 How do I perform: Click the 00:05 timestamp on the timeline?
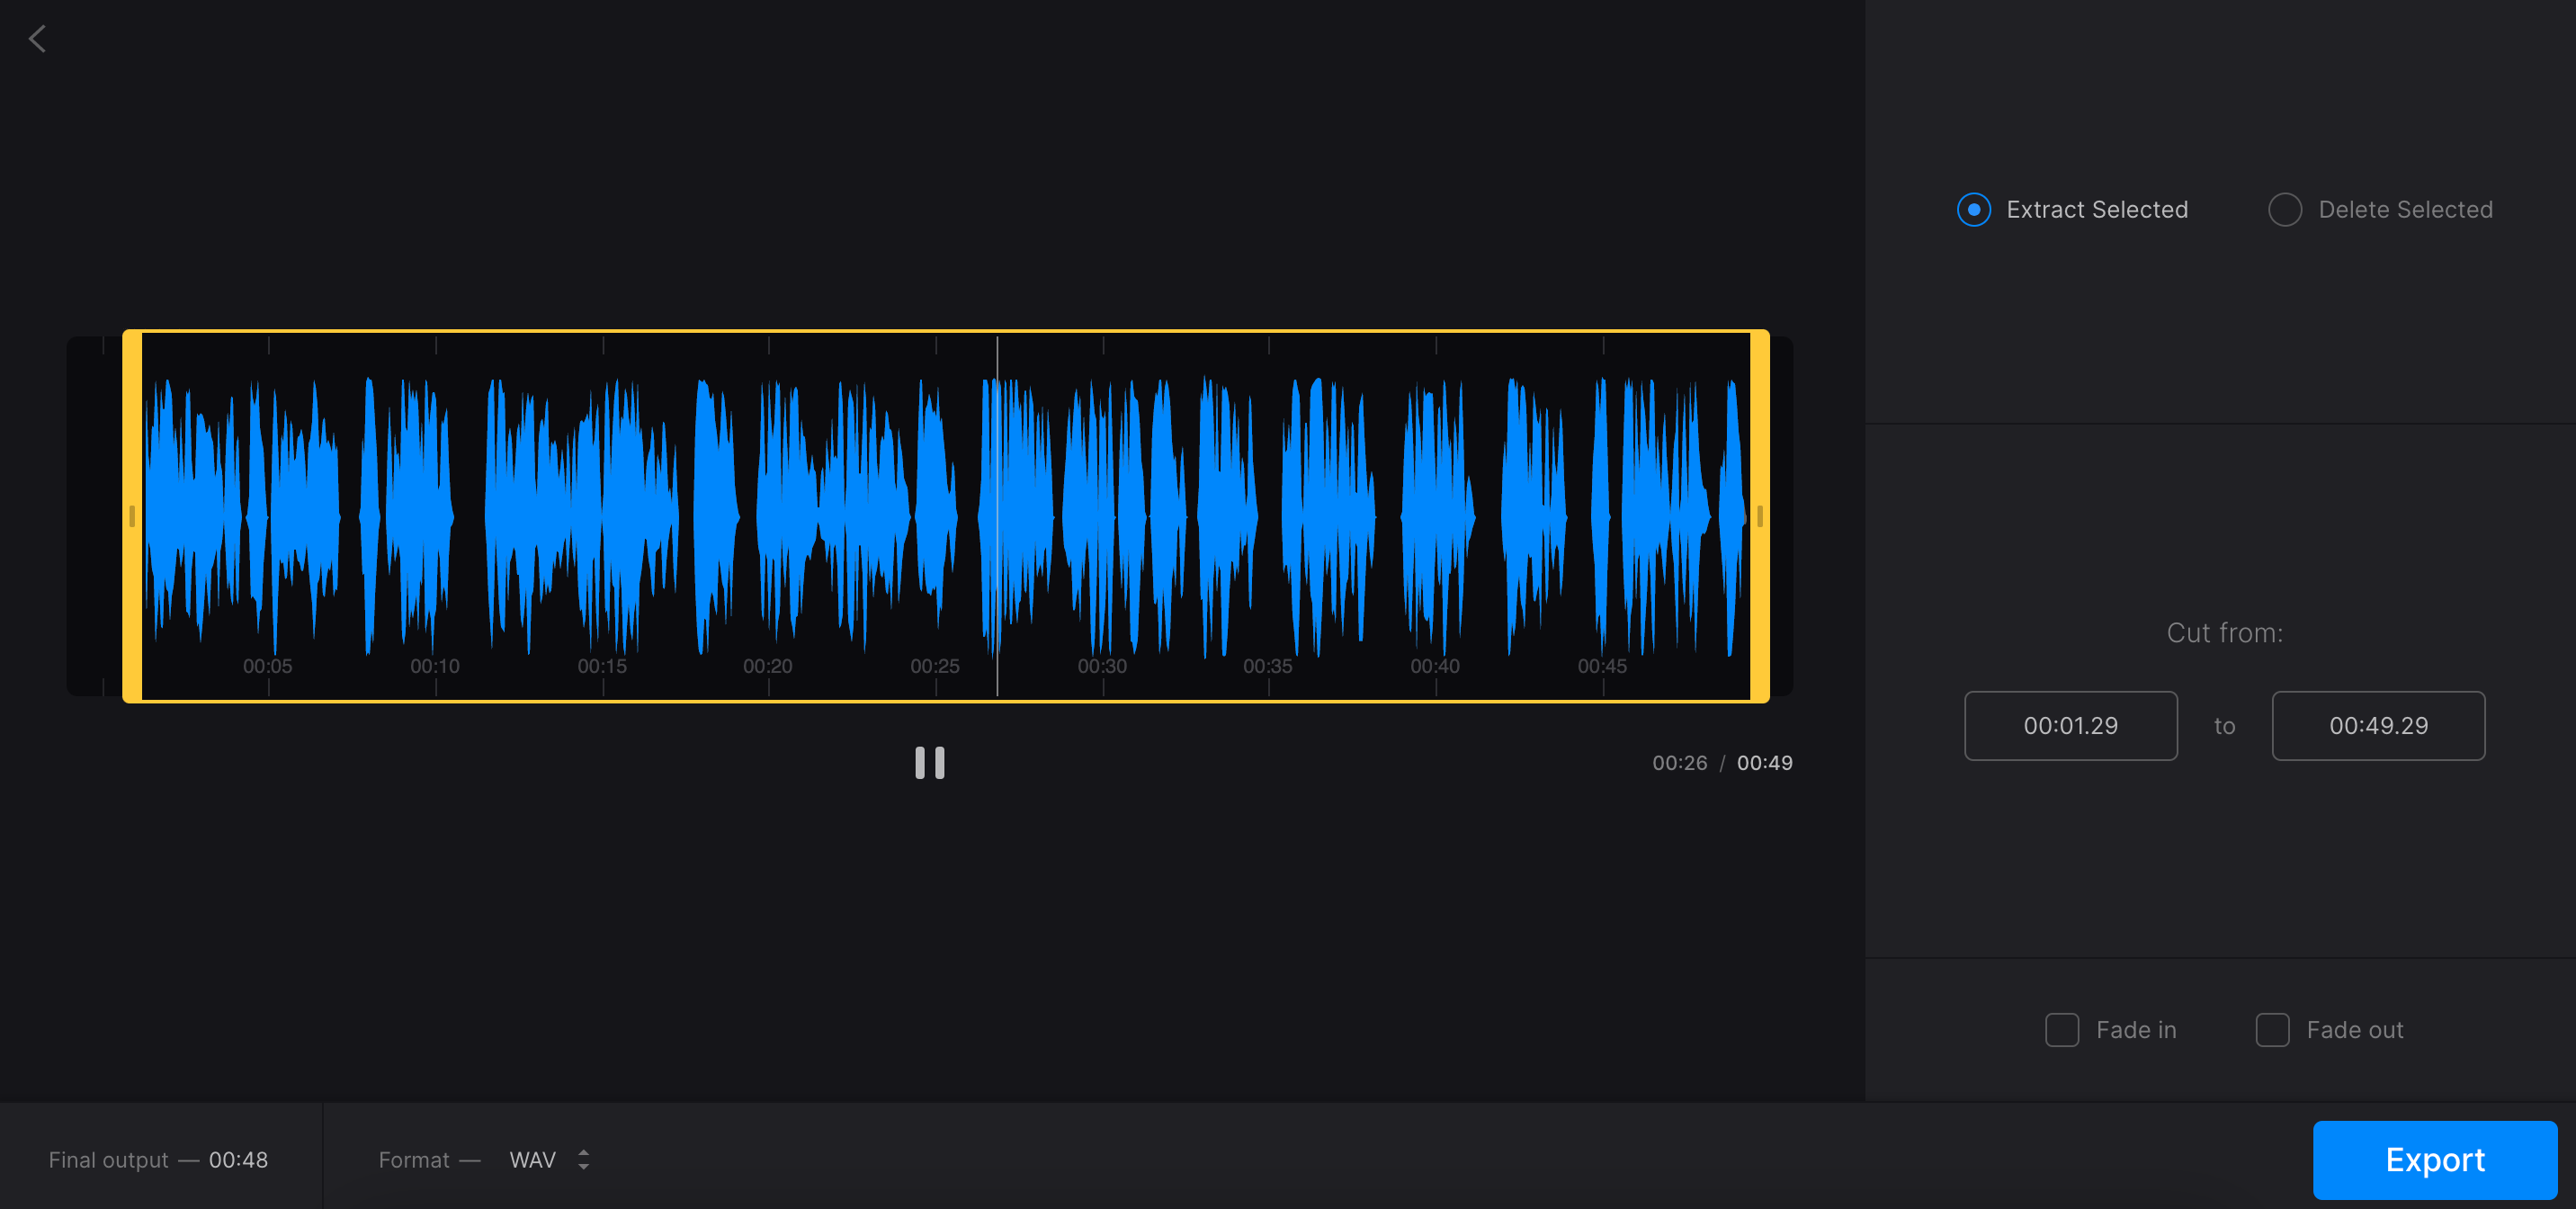[x=266, y=665]
